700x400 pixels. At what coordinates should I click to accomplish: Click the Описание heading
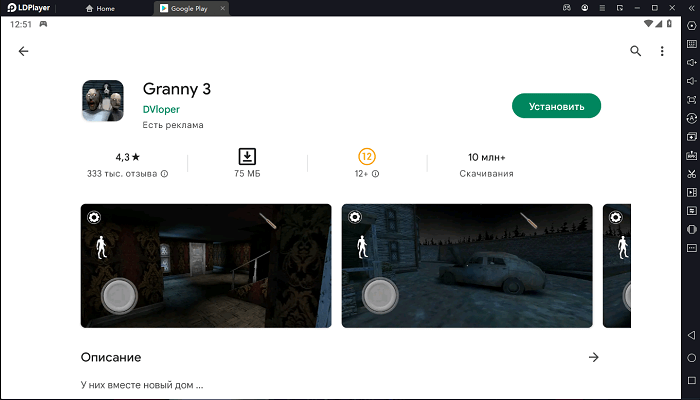tap(111, 357)
